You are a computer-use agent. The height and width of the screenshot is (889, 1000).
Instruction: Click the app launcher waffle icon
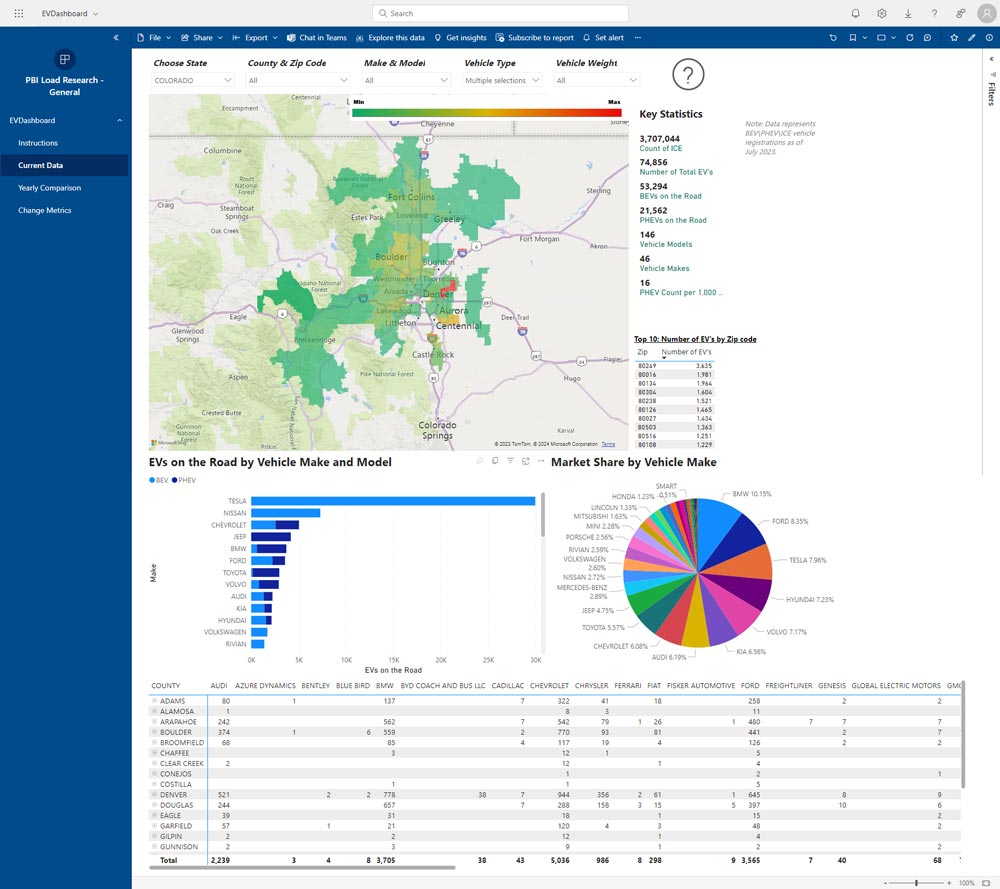pyautogui.click(x=18, y=13)
